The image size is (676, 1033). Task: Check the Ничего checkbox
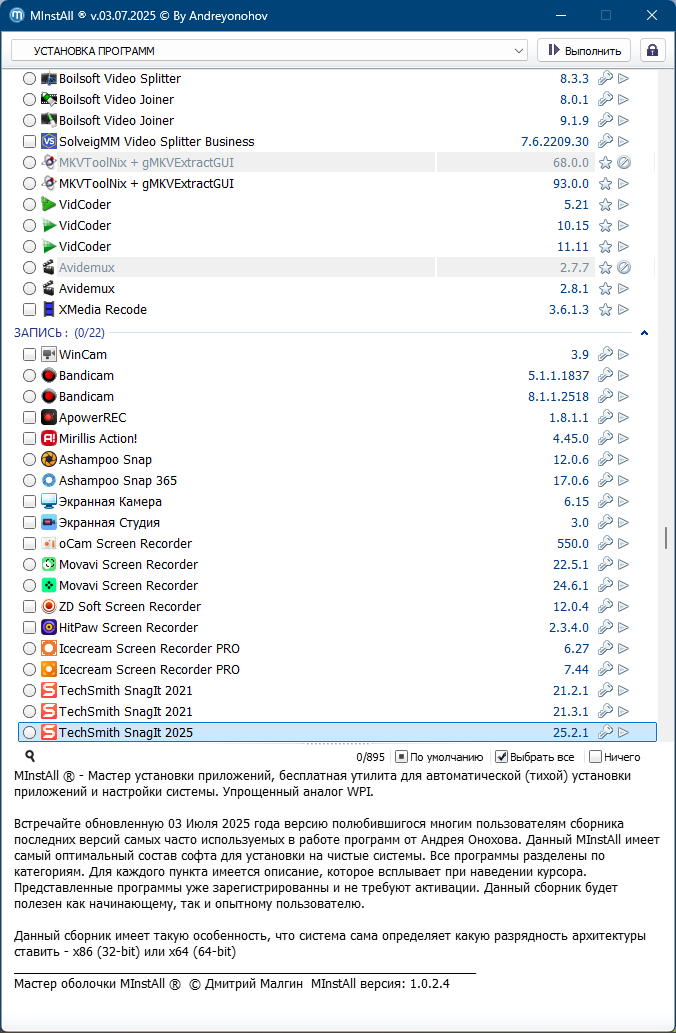pos(595,757)
